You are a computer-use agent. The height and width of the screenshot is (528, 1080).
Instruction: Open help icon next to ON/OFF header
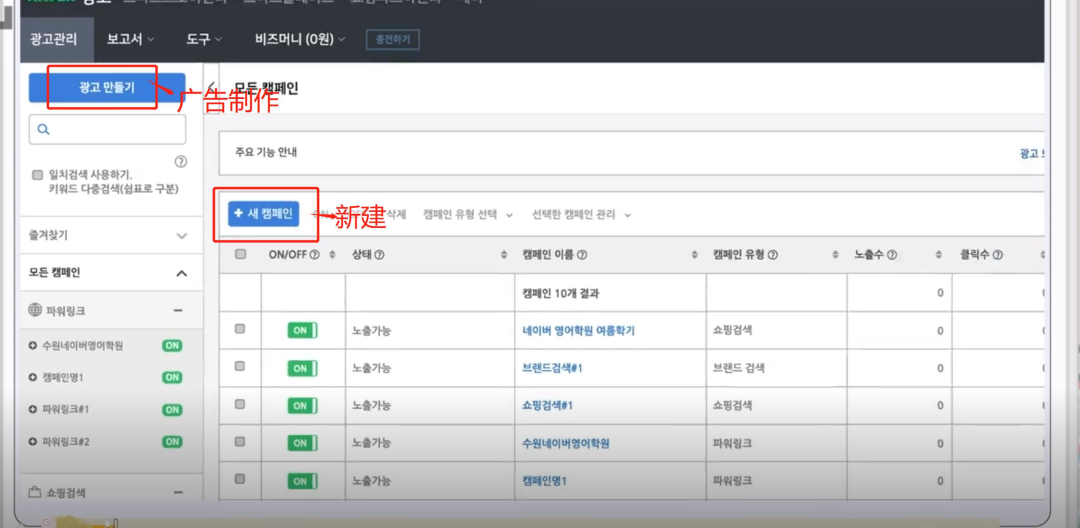(315, 255)
